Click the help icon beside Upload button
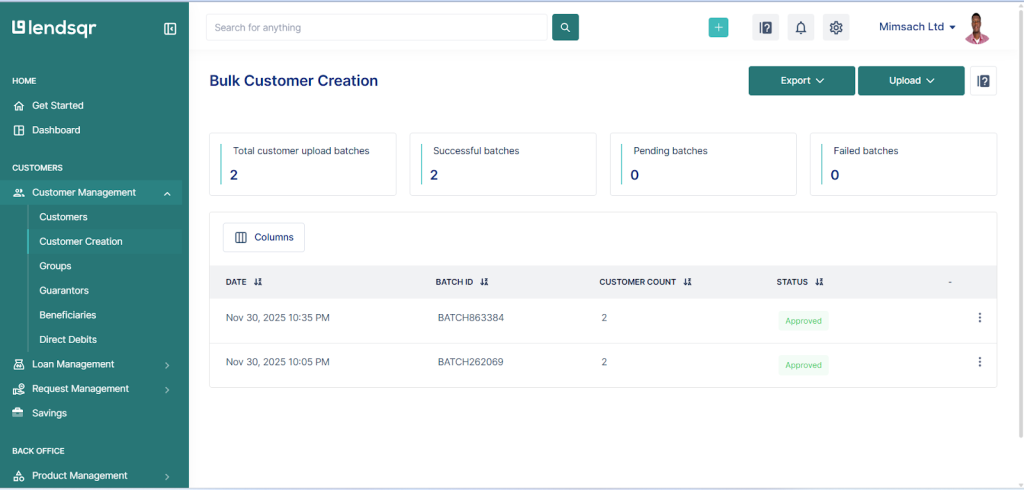 click(x=983, y=81)
